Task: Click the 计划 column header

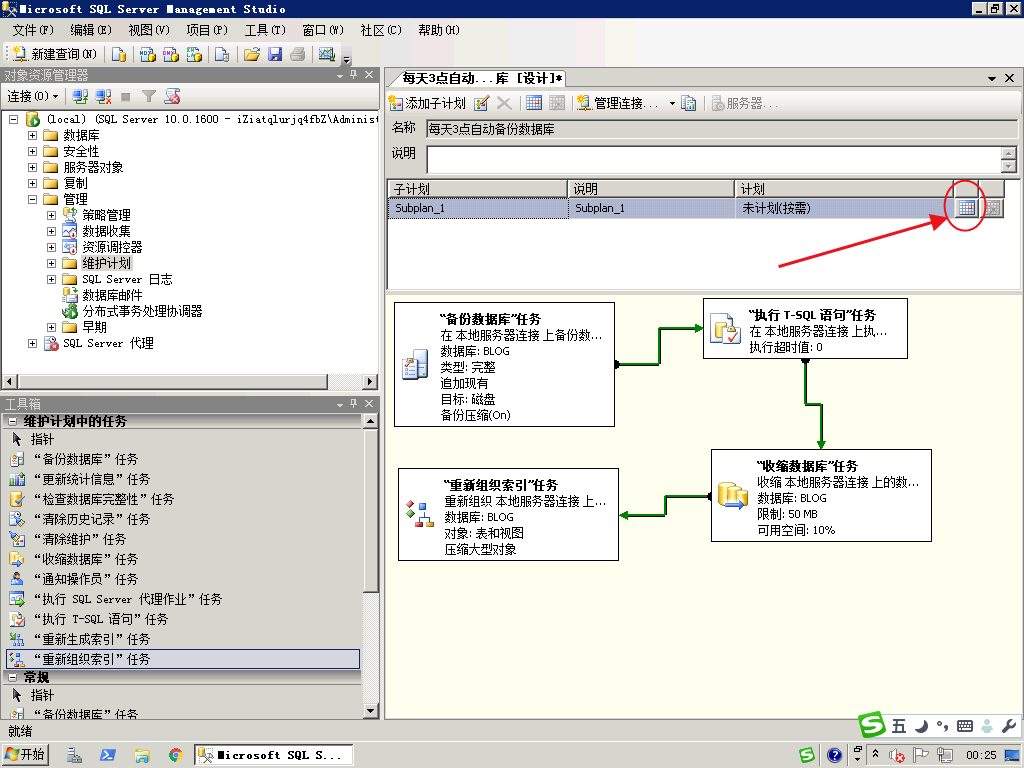Action: (844, 189)
